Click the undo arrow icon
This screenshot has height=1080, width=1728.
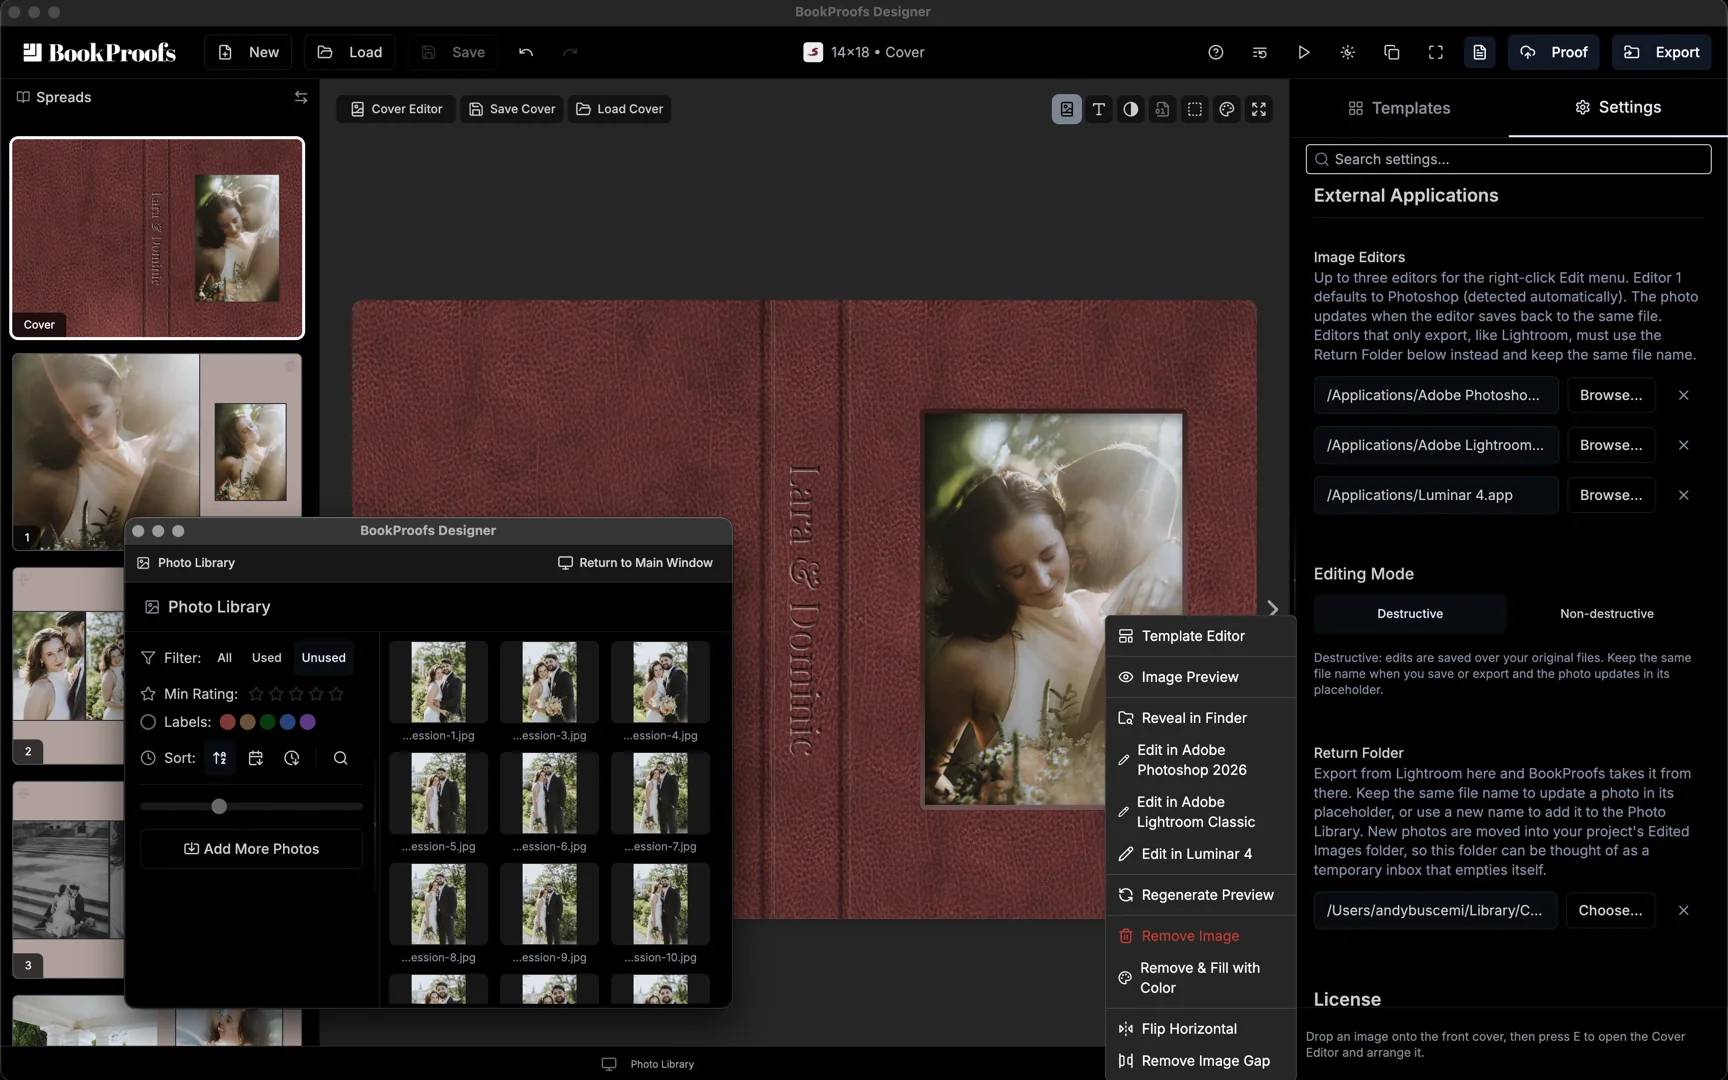click(526, 52)
